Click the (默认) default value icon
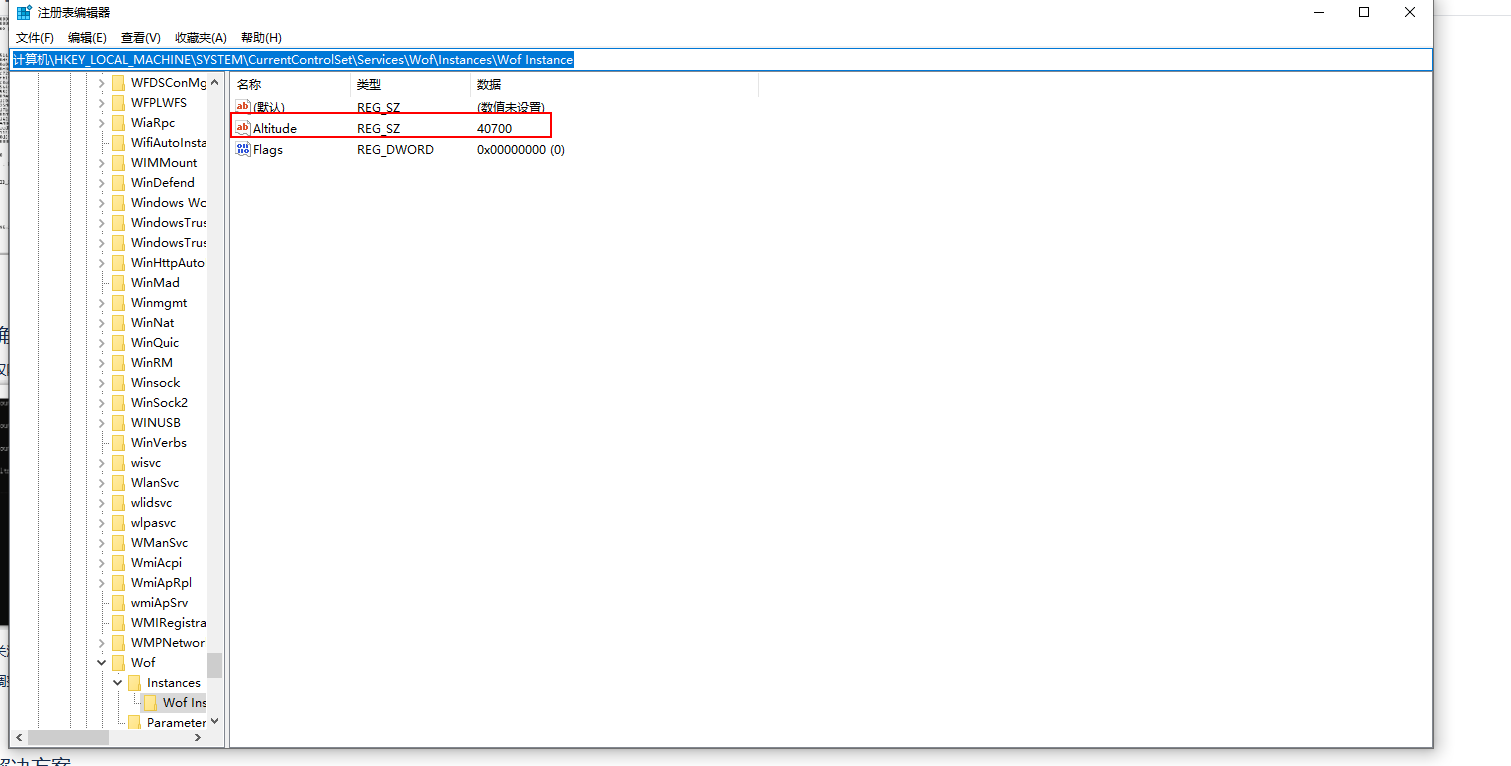This screenshot has width=1511, height=766. coord(242,107)
